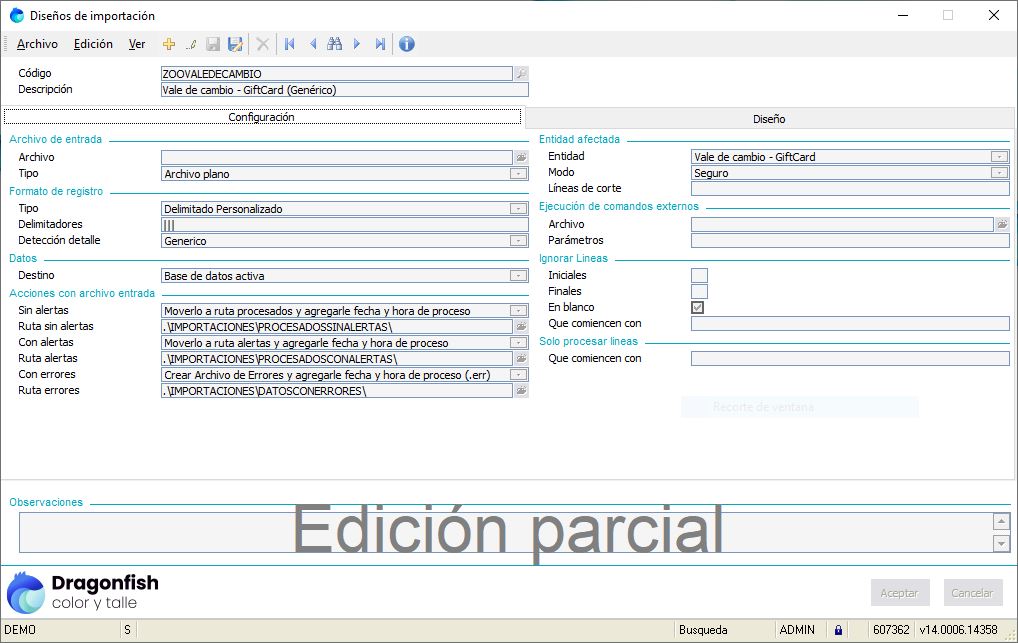Open the Sin alertas action dropdown
The image size is (1018, 643).
click(x=518, y=311)
